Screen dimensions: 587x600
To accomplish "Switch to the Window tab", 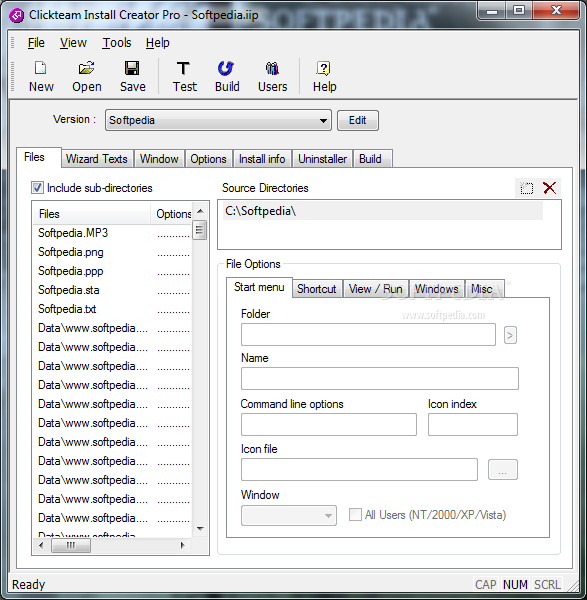I will (x=159, y=159).
